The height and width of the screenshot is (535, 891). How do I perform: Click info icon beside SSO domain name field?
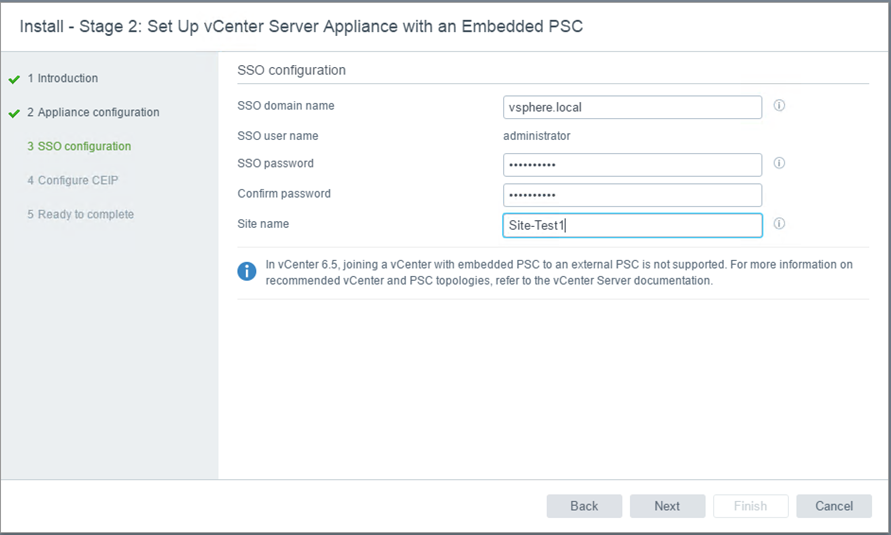pyautogui.click(x=779, y=106)
